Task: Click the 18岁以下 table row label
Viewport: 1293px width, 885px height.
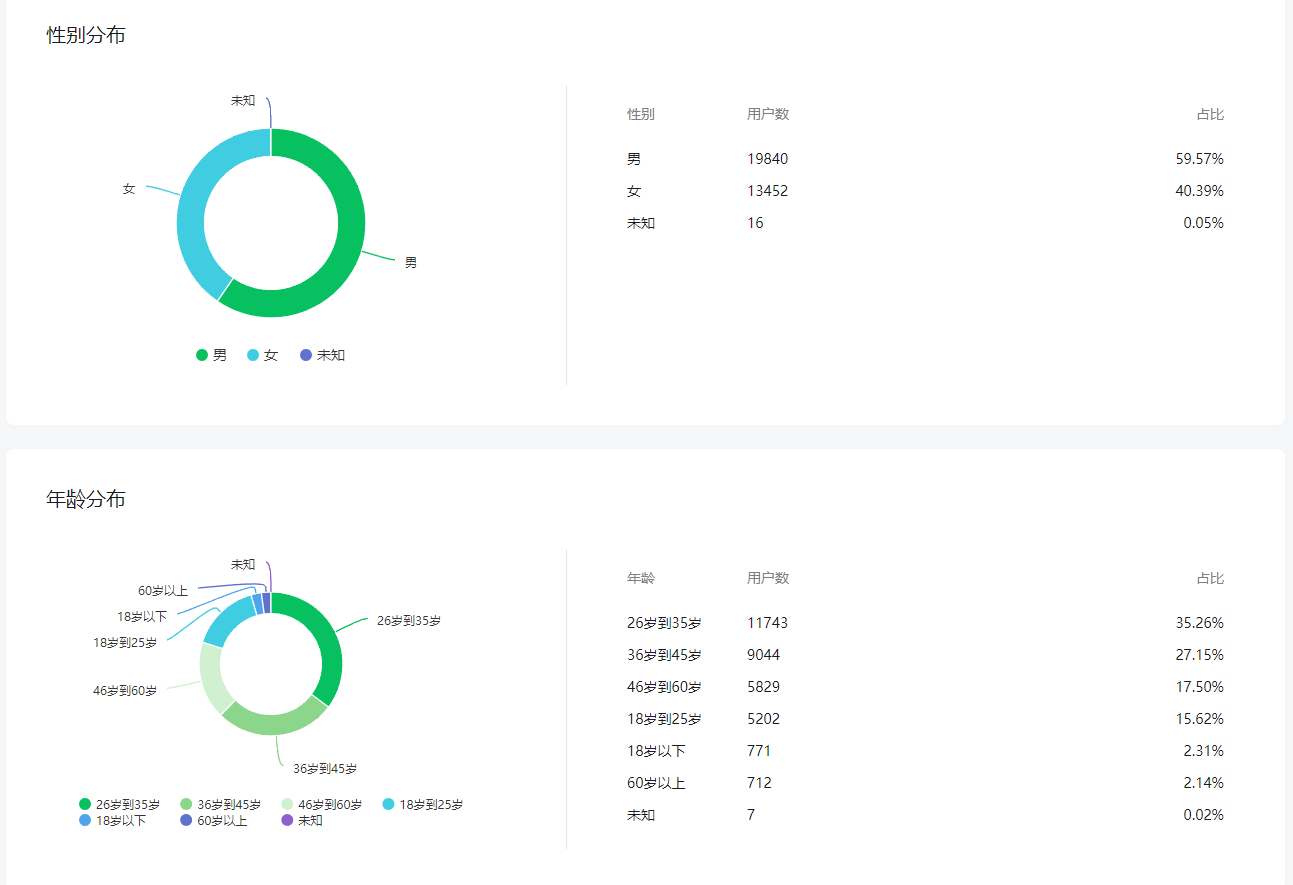Action: point(656,751)
